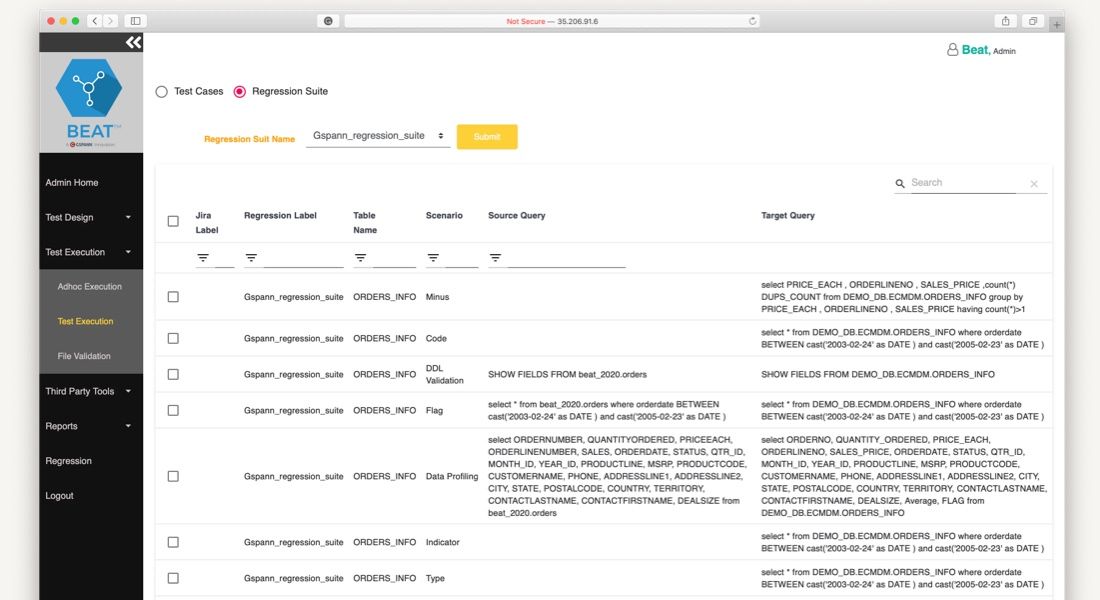Click the search magnifier icon
Image resolution: width=1100 pixels, height=600 pixels.
[900, 183]
